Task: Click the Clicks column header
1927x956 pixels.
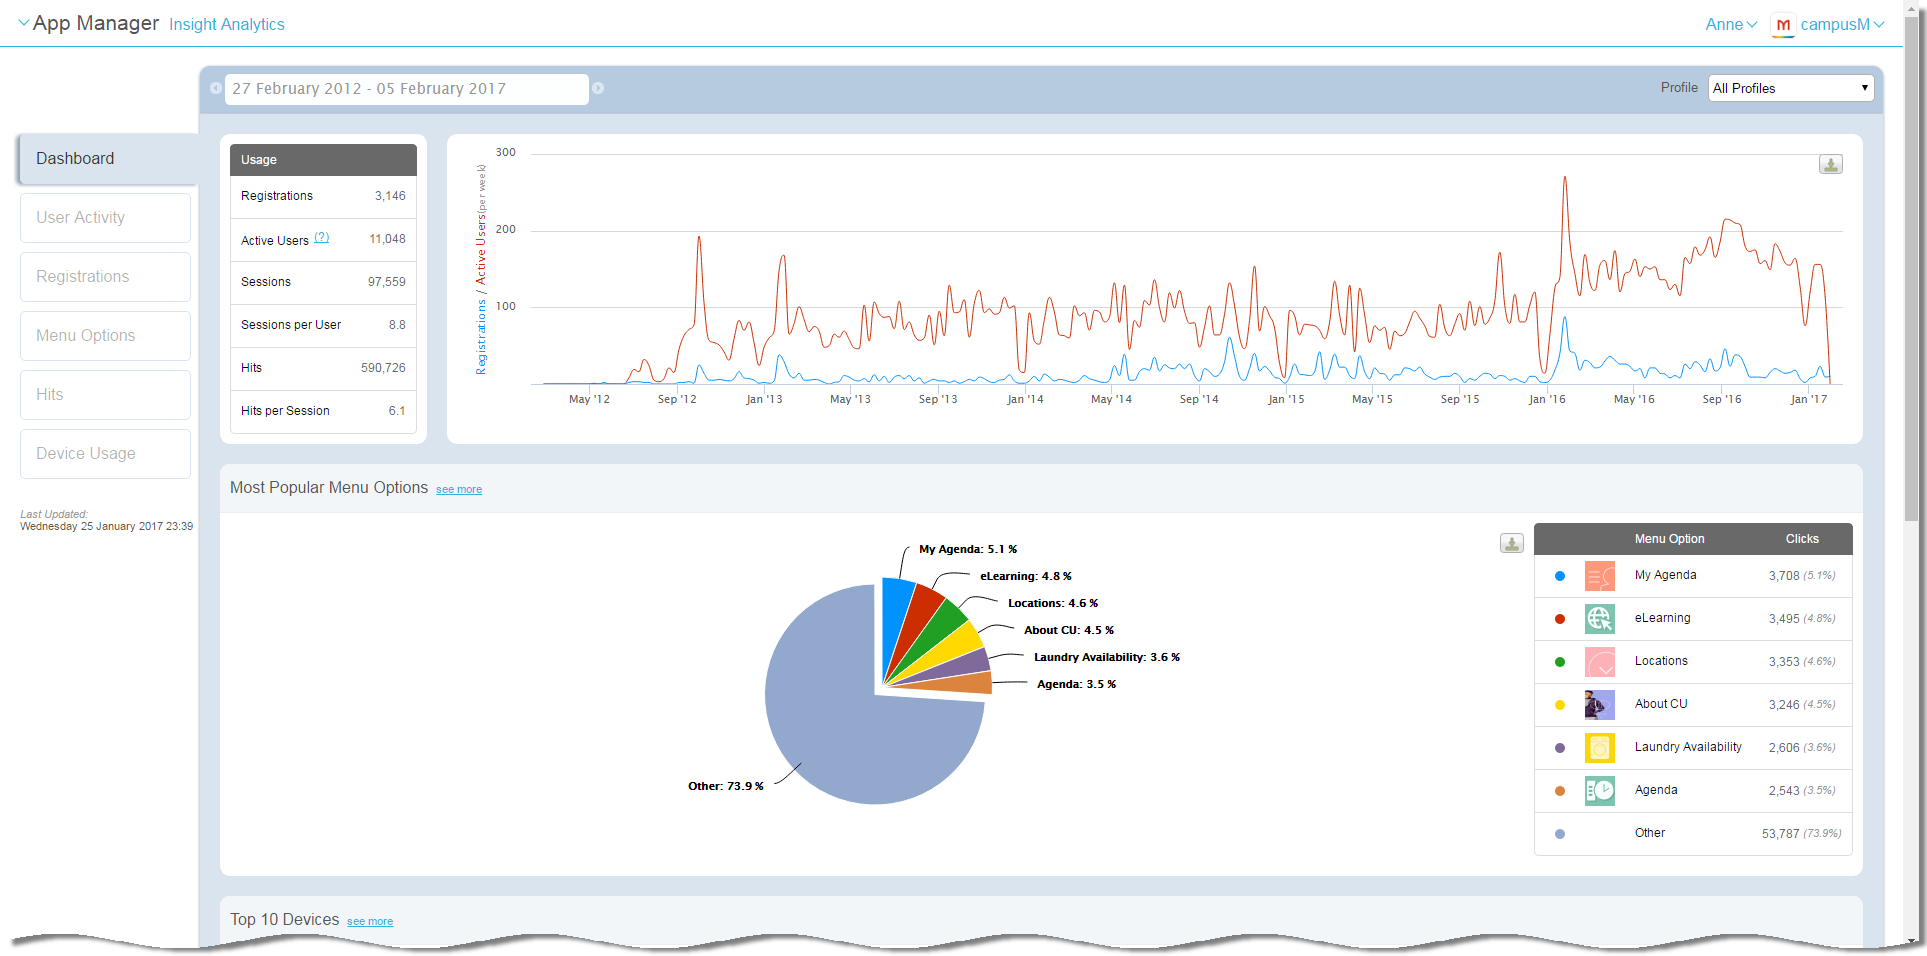Action: (x=1802, y=539)
